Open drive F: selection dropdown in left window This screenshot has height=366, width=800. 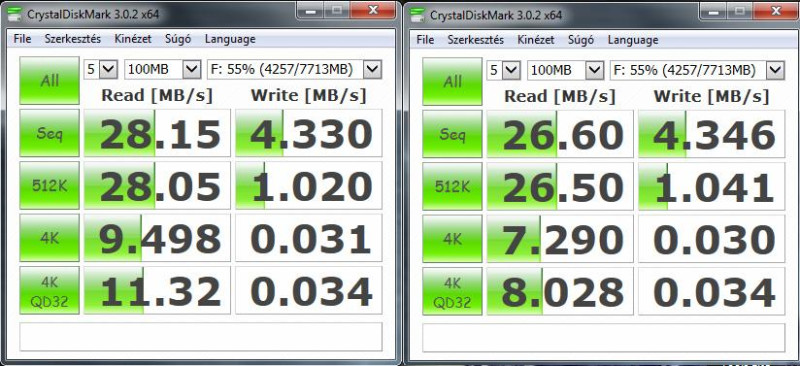pyautogui.click(x=294, y=69)
